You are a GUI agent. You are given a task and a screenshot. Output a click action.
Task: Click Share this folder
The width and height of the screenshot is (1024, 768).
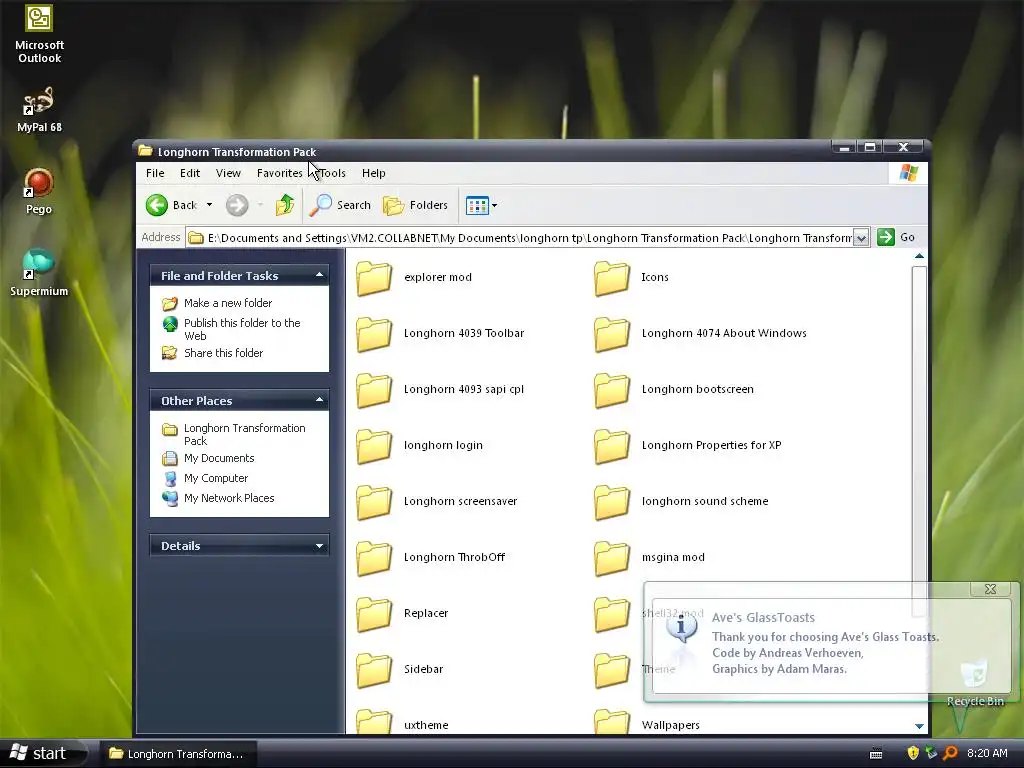(x=213, y=353)
